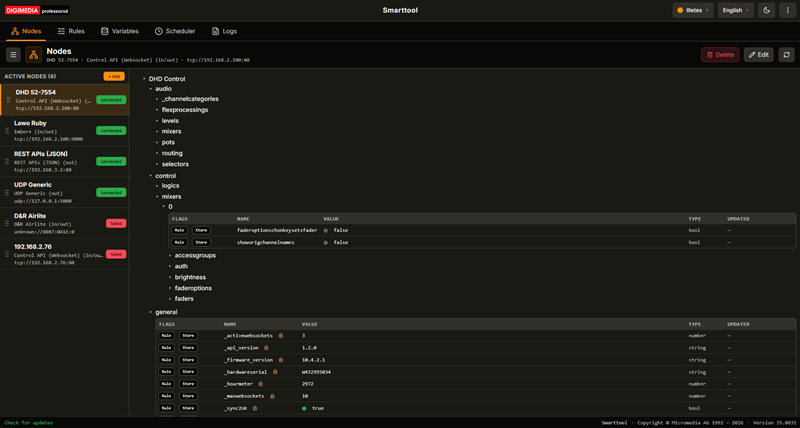800x428 pixels.
Task: Click lock icon next to _sync2ok
Action: click(255, 408)
